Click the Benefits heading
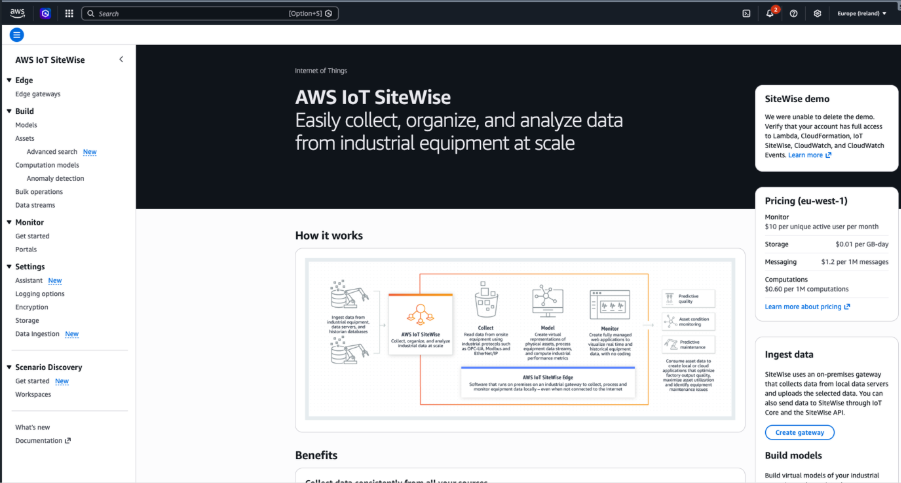This screenshot has width=901, height=483. [316, 455]
